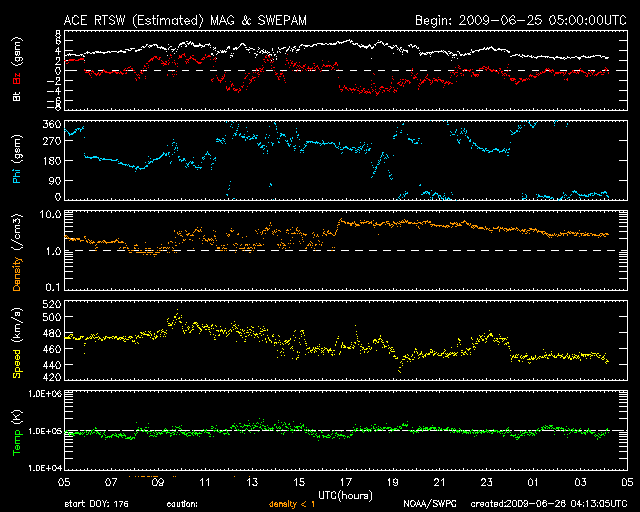Viewport: 640px width, 512px height.
Task: Click the '1.0E+06' tick on Temp axis
Action: (x=45, y=394)
